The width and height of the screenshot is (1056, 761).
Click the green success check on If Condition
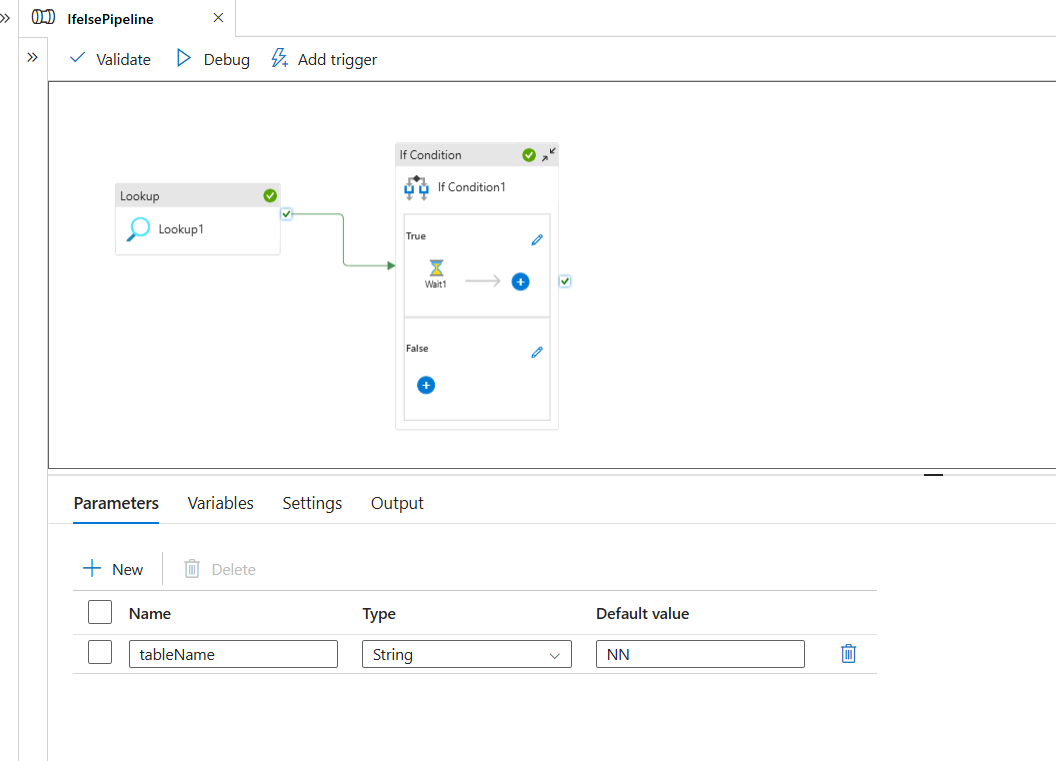pos(528,155)
